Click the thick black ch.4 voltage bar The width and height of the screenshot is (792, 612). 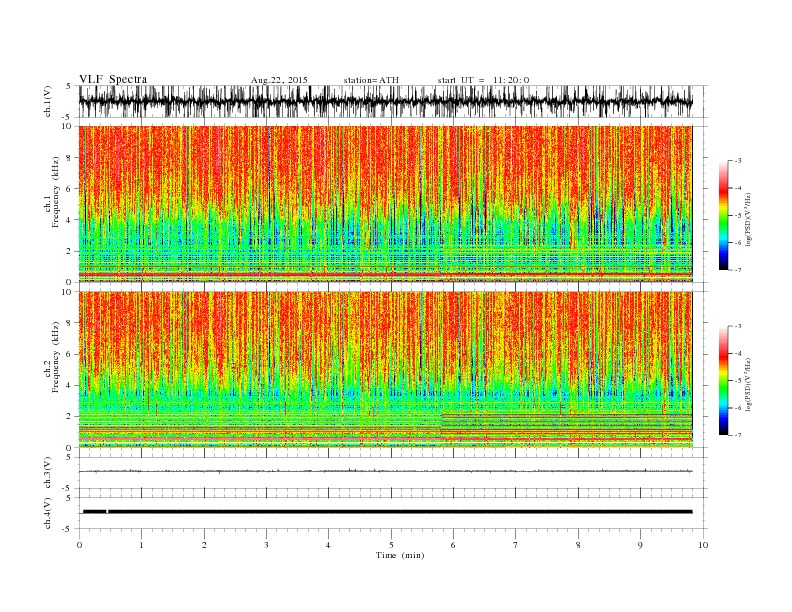pos(387,512)
